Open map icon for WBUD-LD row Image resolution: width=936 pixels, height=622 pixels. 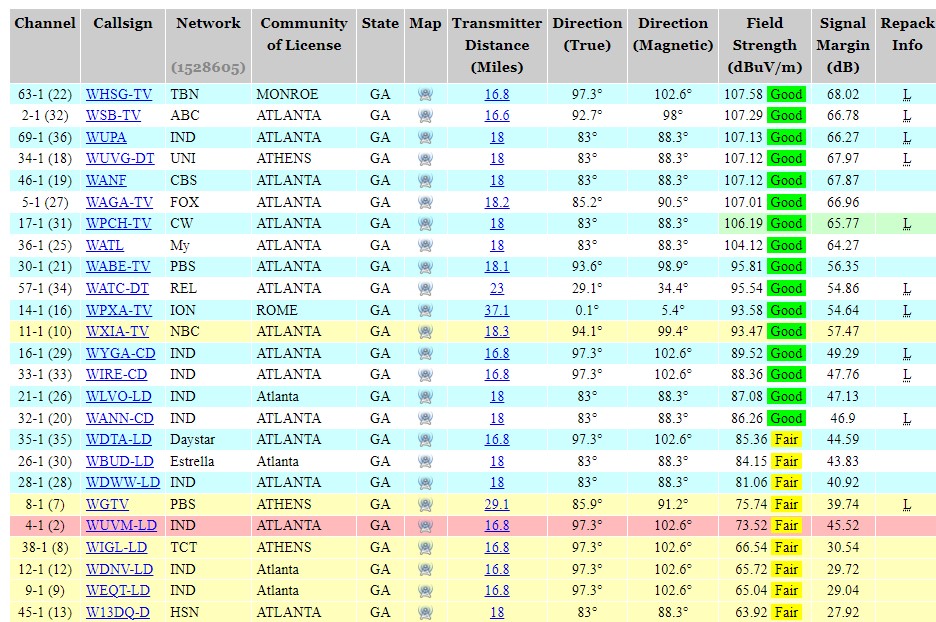tap(425, 461)
